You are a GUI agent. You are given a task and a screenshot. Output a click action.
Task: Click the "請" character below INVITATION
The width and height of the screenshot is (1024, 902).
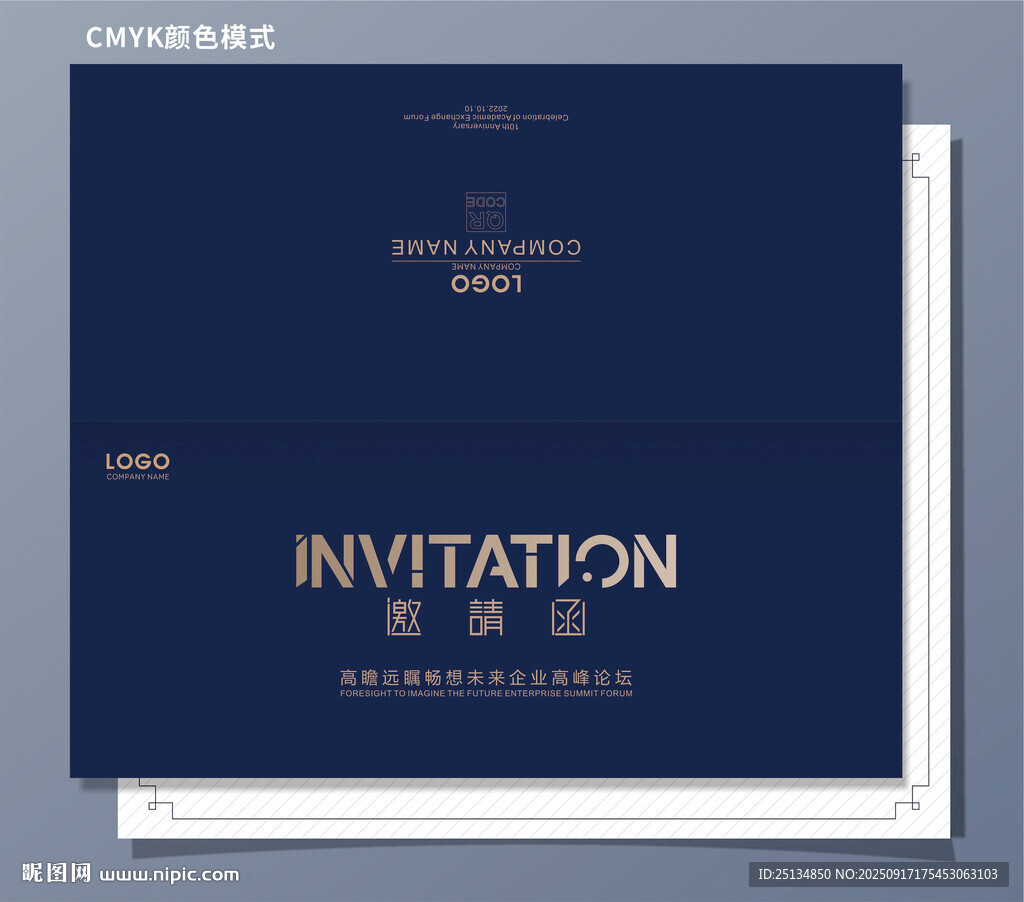[x=487, y=617]
